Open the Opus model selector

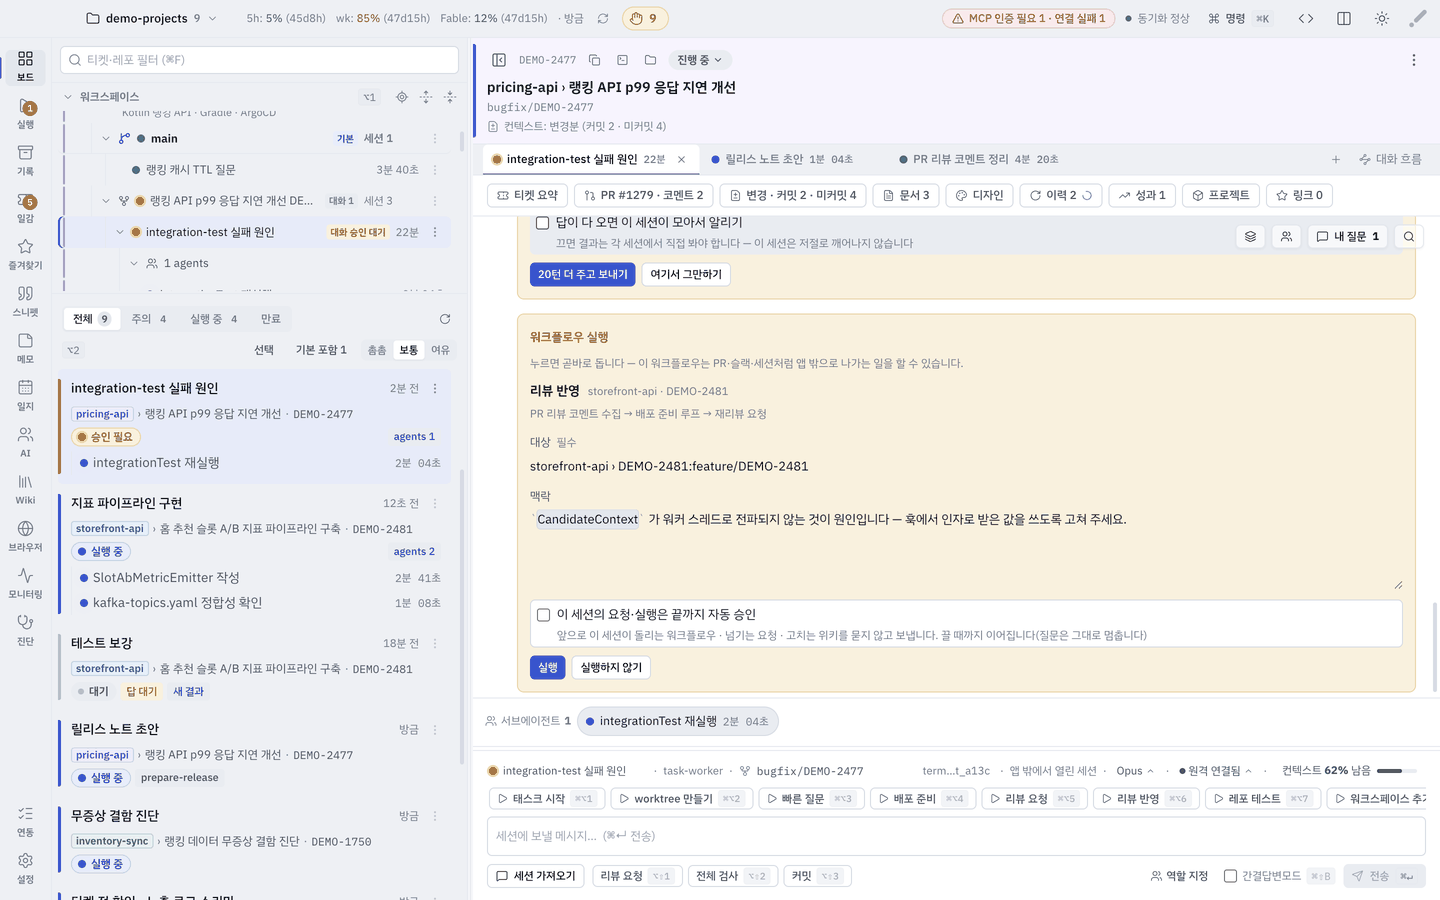click(x=1135, y=771)
